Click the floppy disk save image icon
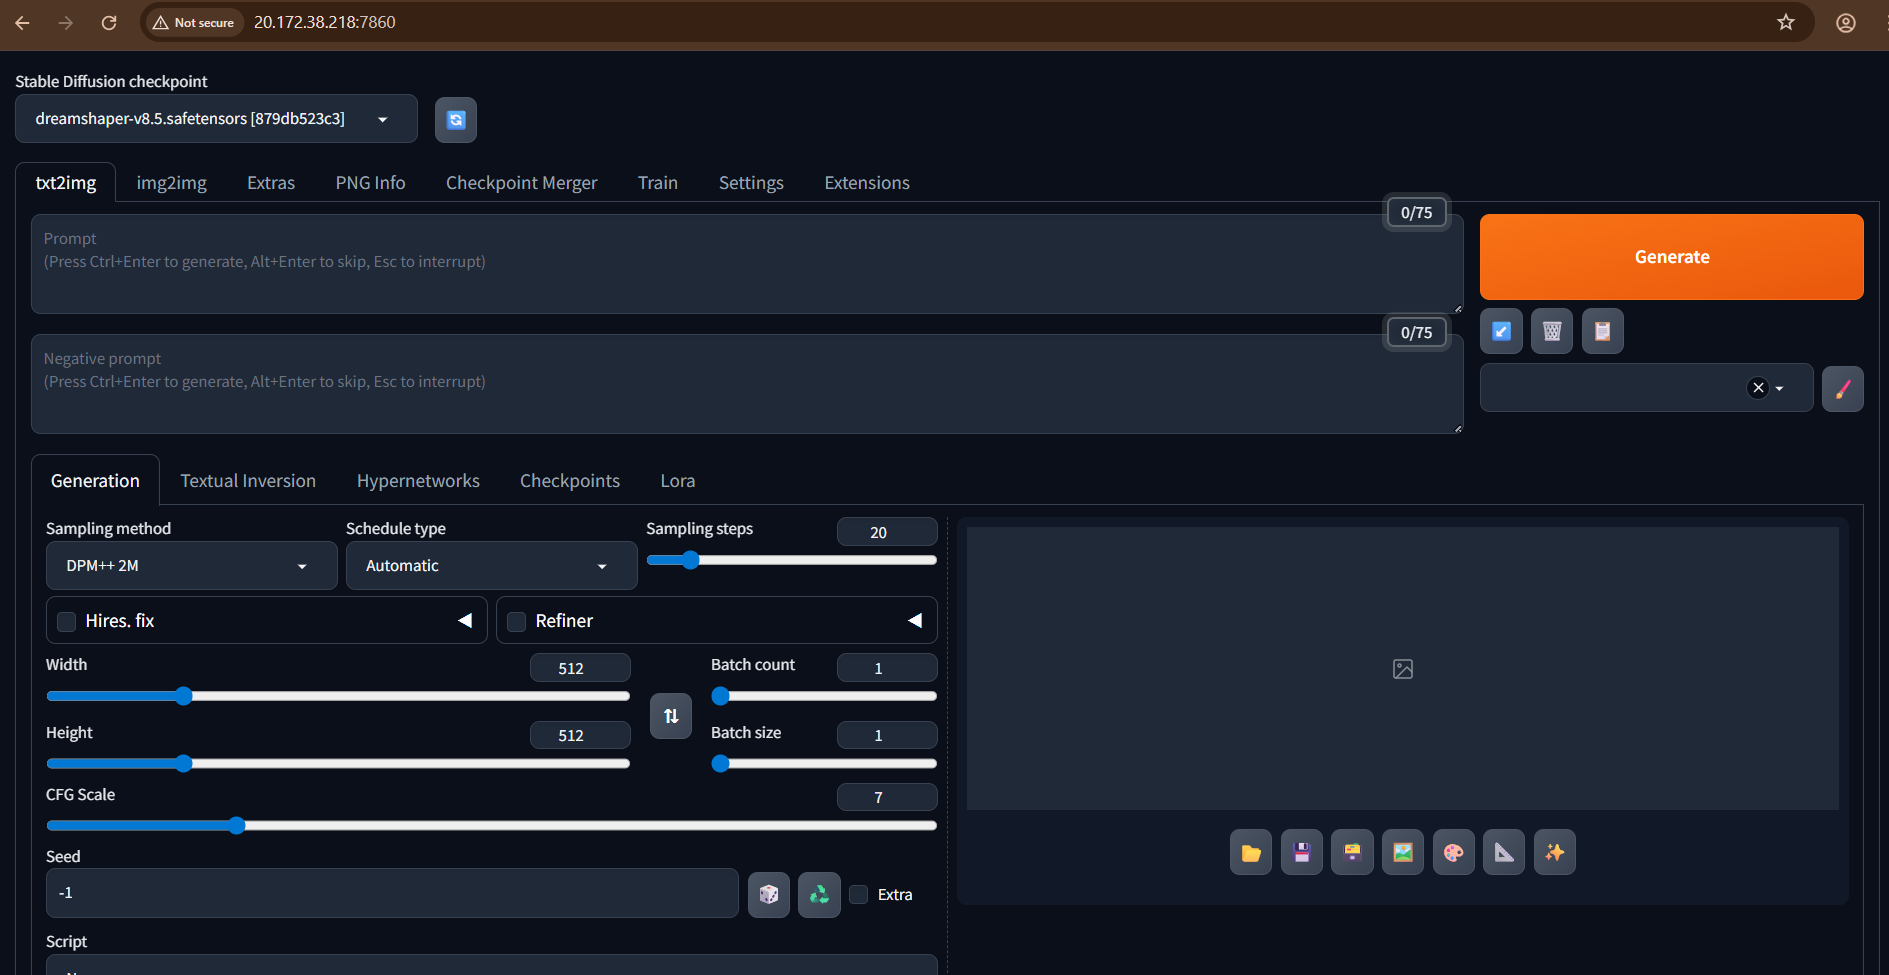 coord(1302,852)
